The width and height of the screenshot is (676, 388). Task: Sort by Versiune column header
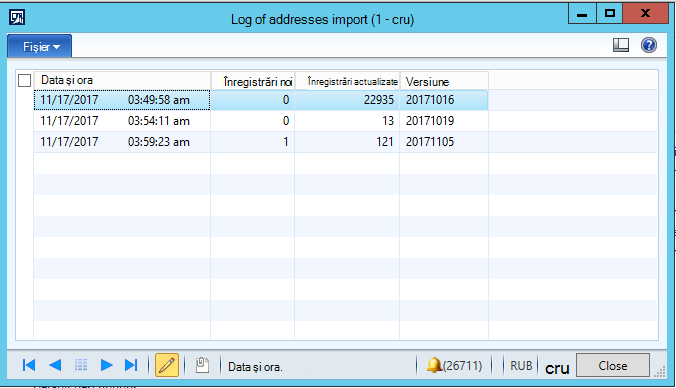(444, 80)
